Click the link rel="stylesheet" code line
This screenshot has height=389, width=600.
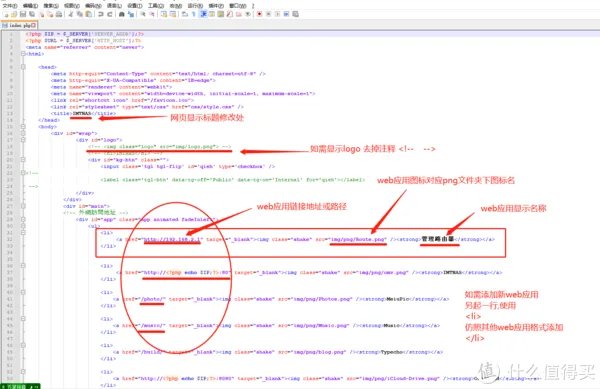pyautogui.click(x=147, y=107)
